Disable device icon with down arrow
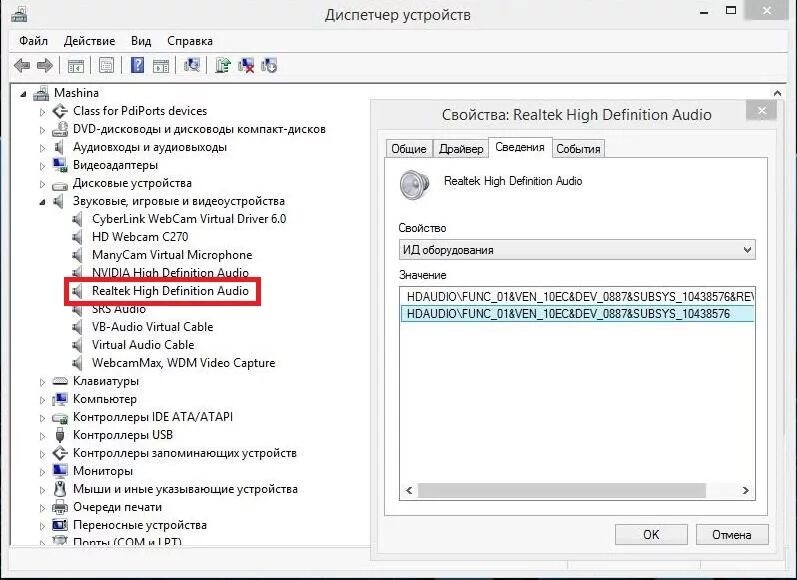The width and height of the screenshot is (797, 580). tap(269, 65)
